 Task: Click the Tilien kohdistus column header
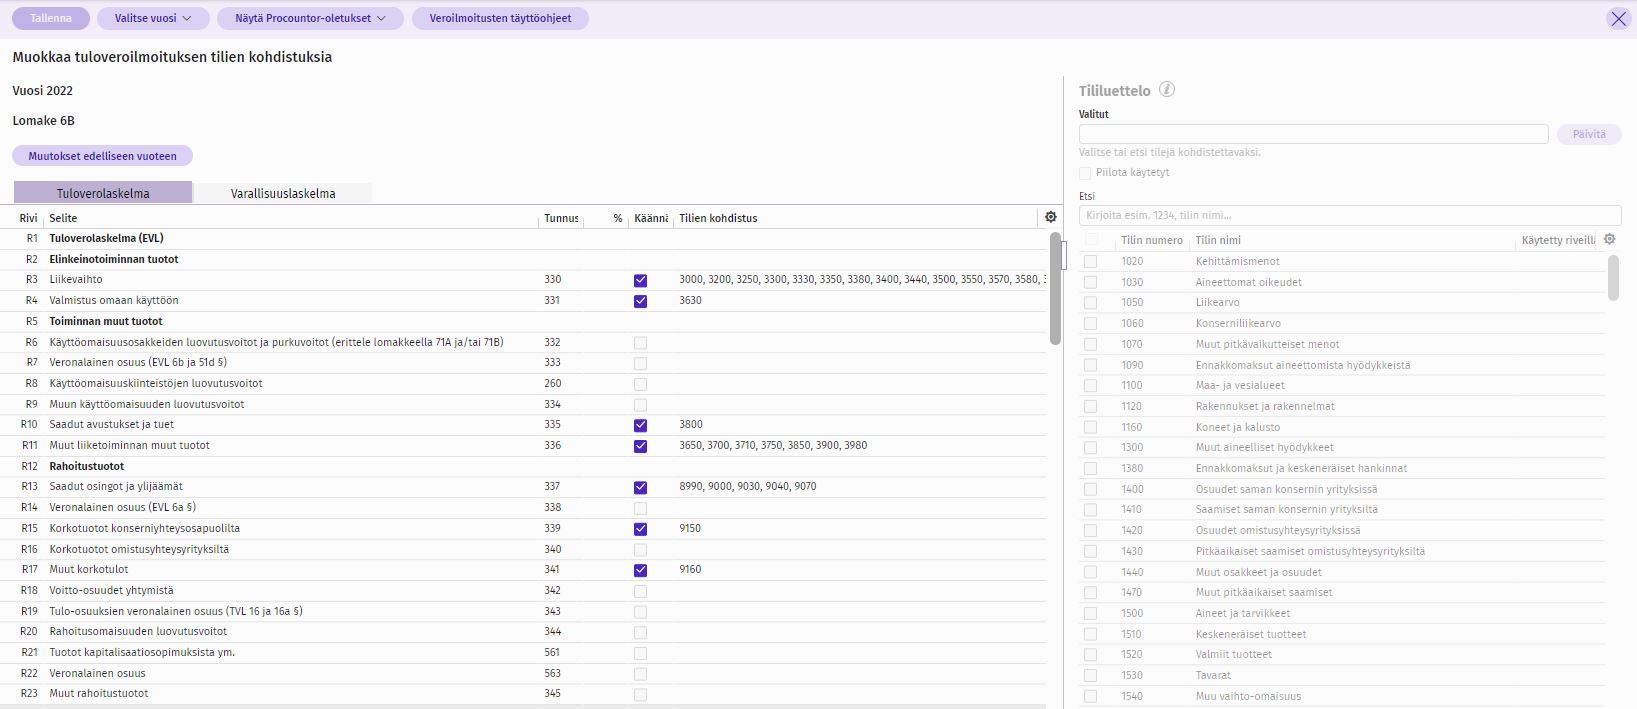point(718,218)
